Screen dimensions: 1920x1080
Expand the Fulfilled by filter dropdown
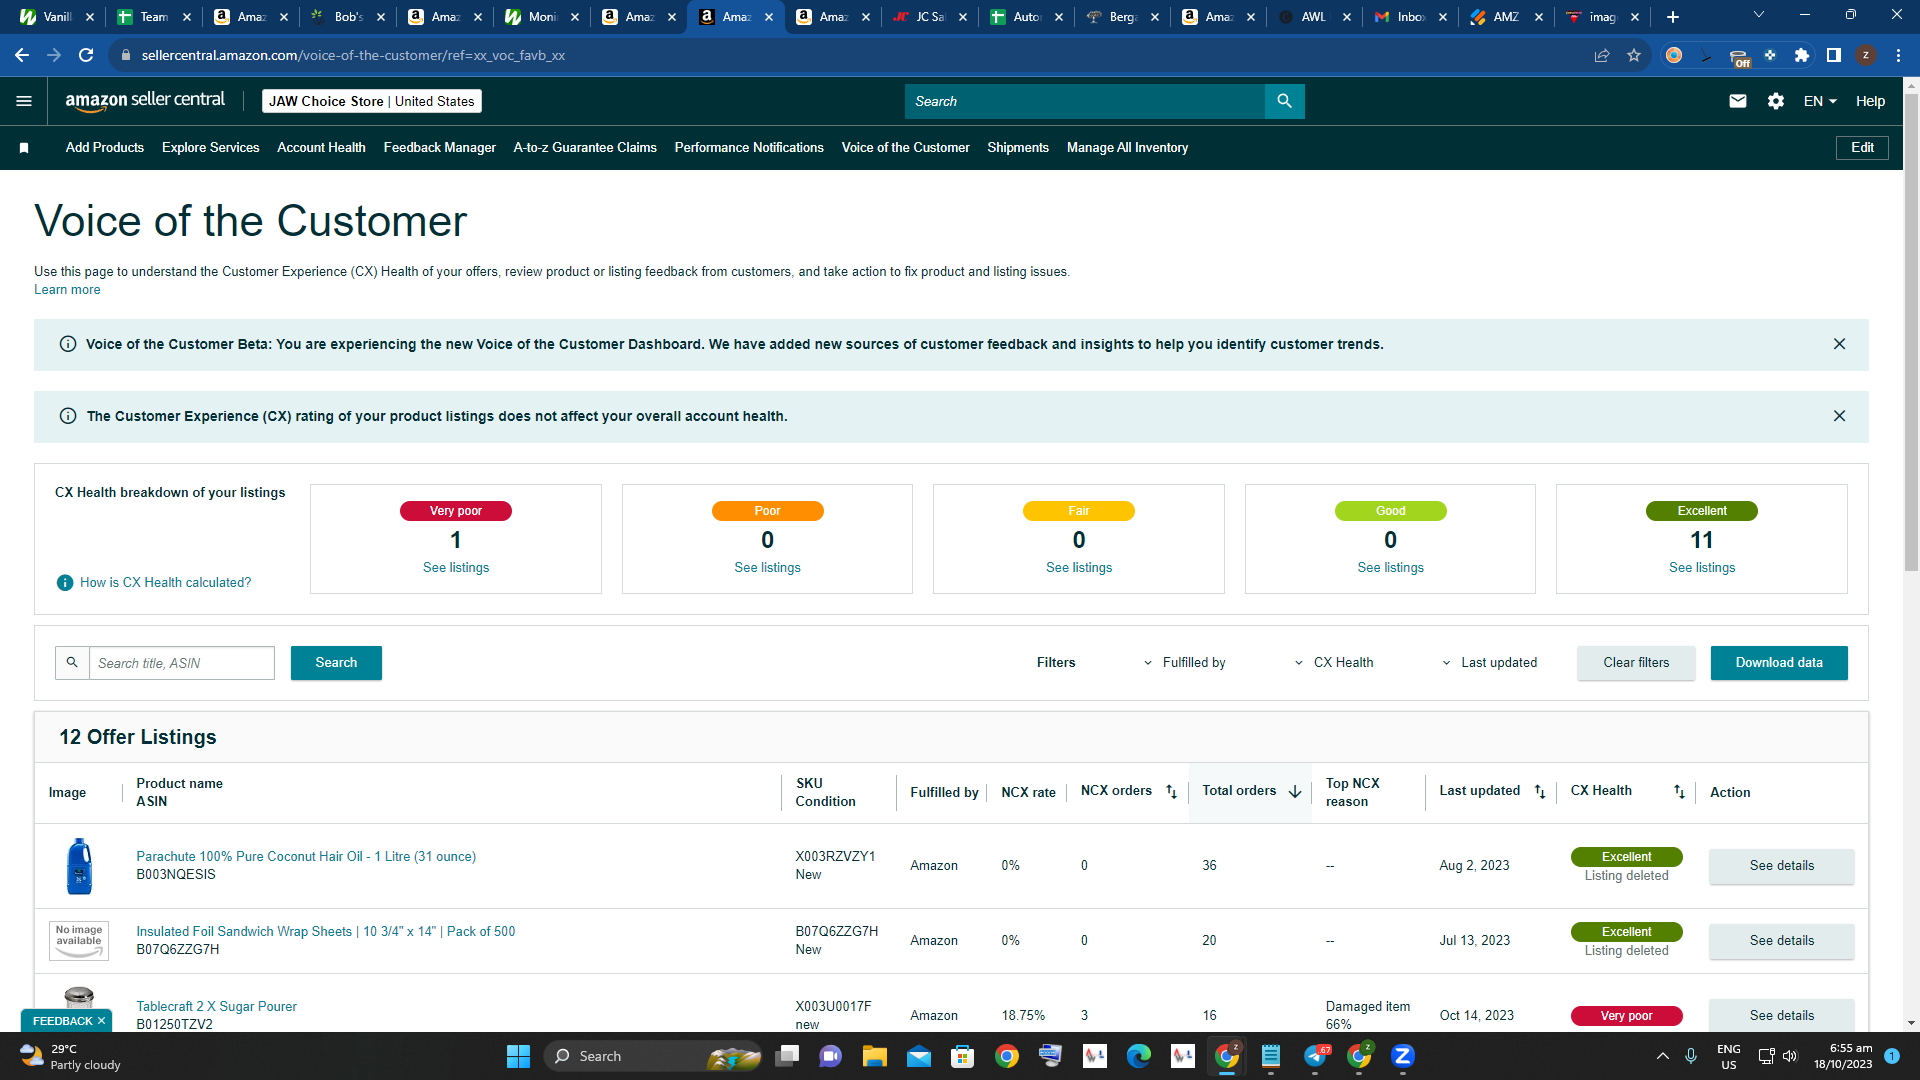(1185, 663)
